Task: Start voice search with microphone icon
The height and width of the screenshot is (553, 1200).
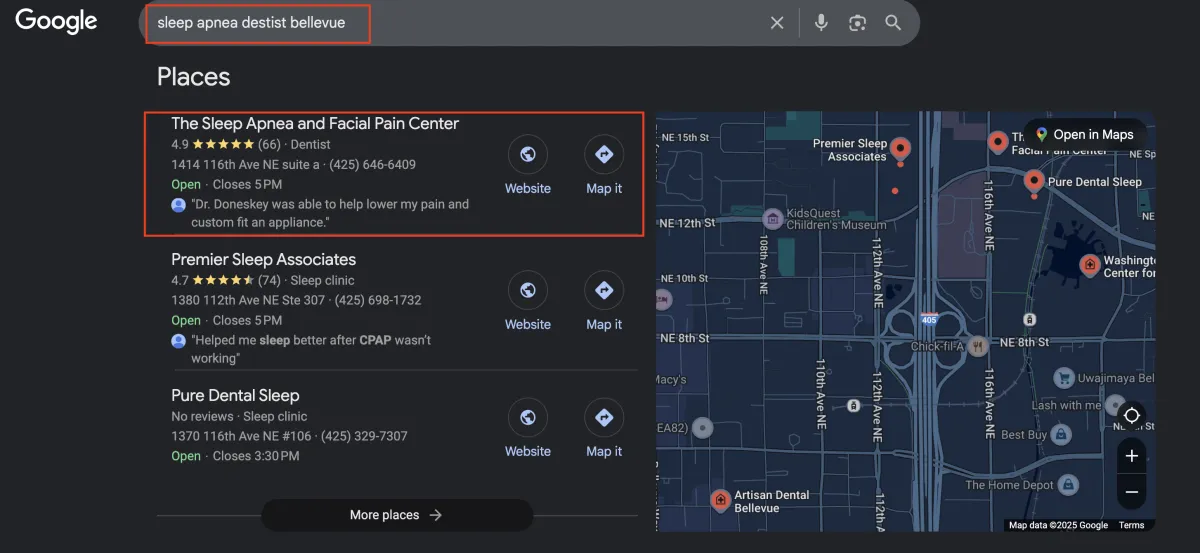Action: [821, 23]
